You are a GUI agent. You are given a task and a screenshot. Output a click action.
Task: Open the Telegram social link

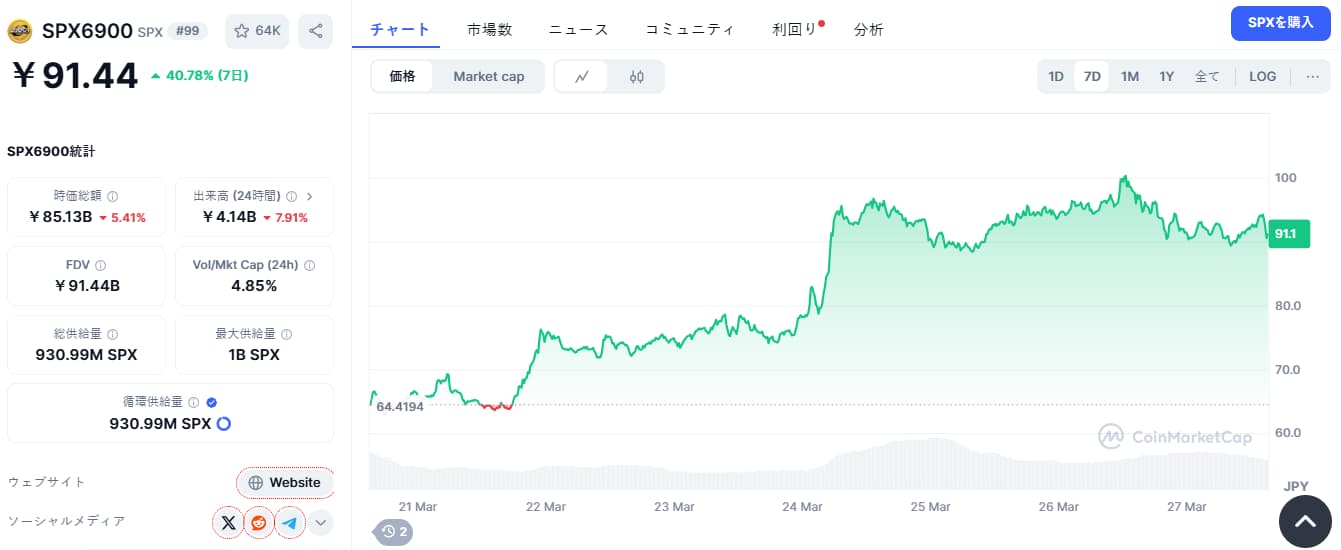[x=290, y=522]
